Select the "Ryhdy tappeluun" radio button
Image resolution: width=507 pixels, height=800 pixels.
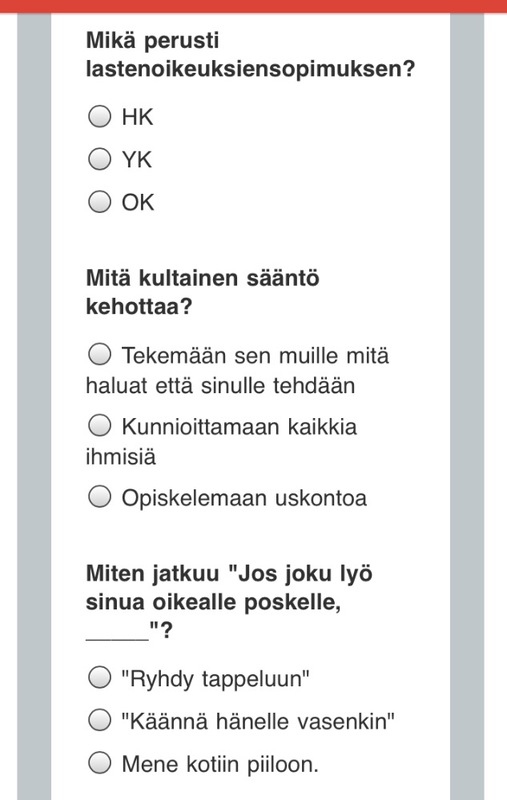tap(99, 678)
